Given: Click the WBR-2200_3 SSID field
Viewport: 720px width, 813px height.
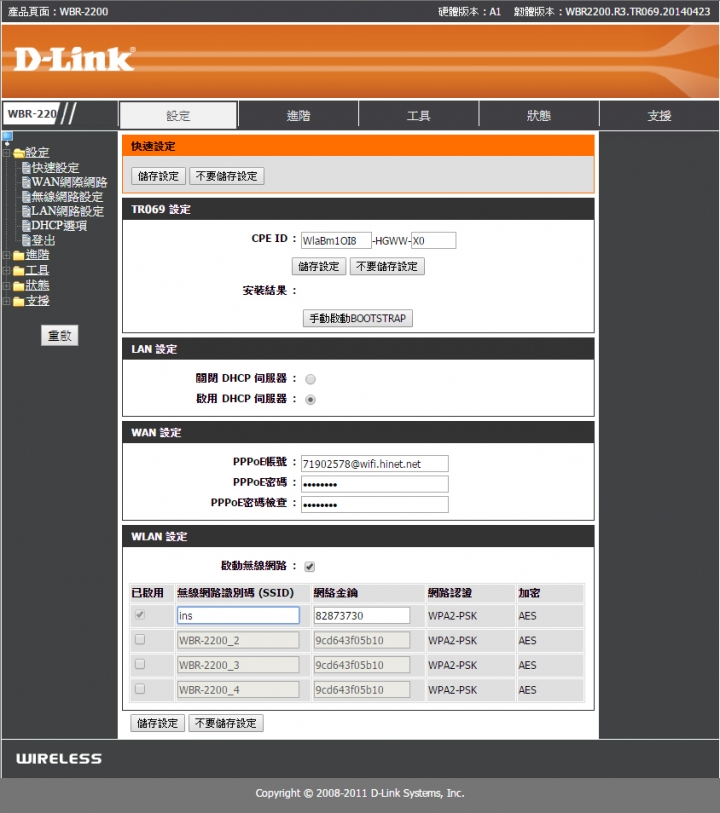Looking at the screenshot, I should (238, 665).
